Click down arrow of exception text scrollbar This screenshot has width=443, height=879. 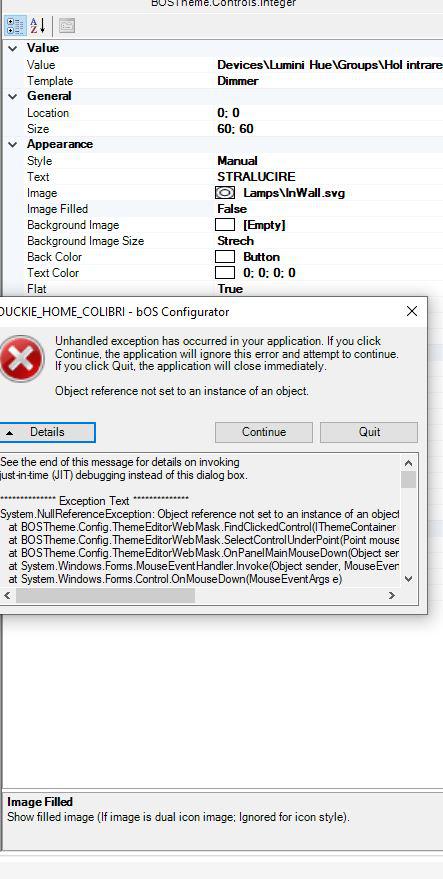(408, 579)
